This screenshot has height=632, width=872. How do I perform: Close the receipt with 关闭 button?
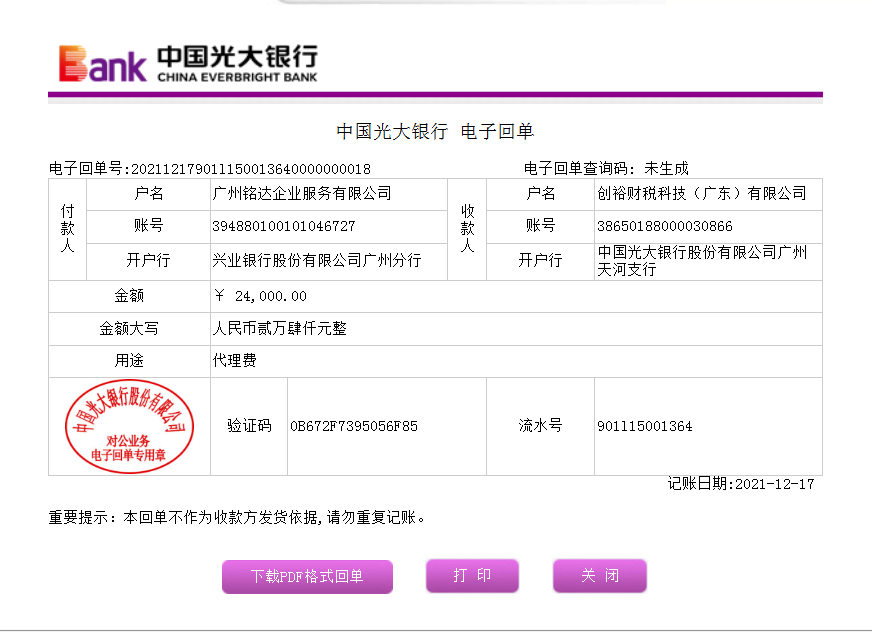600,575
